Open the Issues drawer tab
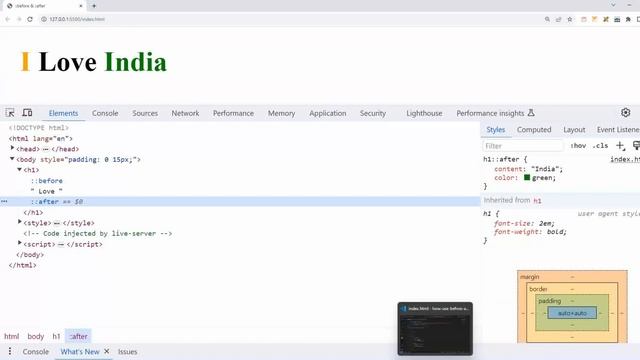Screen dimensions: 640x360 (x=127, y=351)
